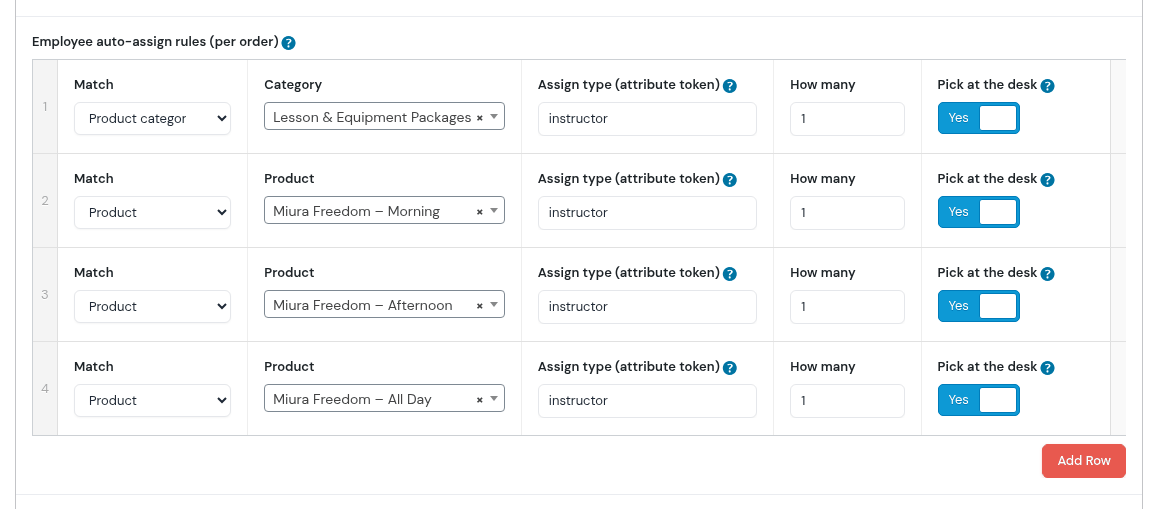
Task: Click Assign type help icon in row 2
Action: click(x=730, y=180)
